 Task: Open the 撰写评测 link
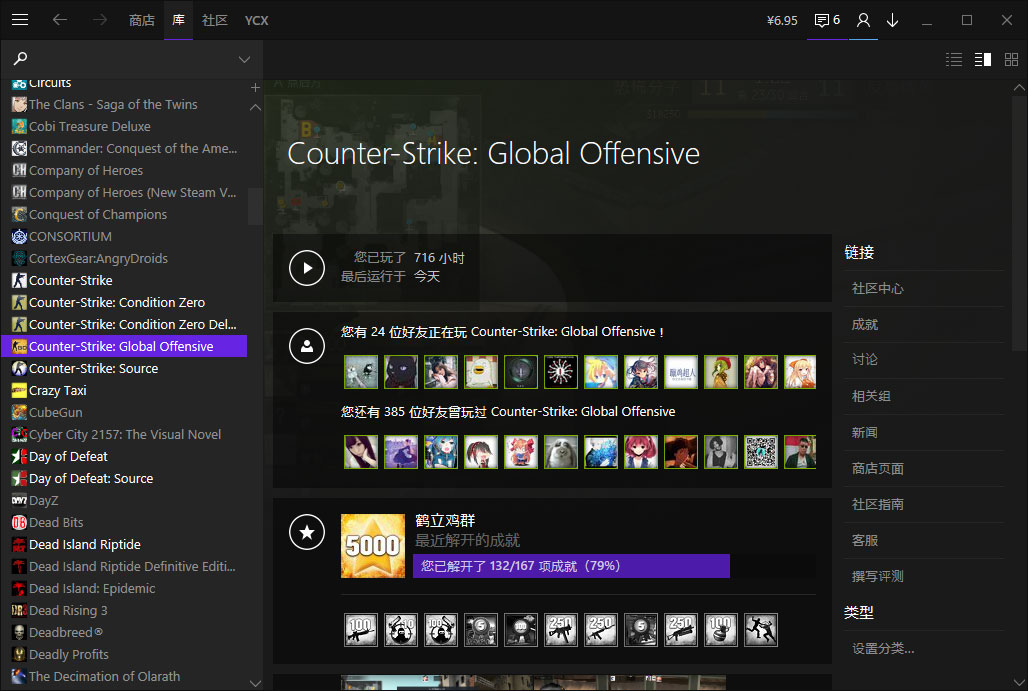tap(877, 576)
